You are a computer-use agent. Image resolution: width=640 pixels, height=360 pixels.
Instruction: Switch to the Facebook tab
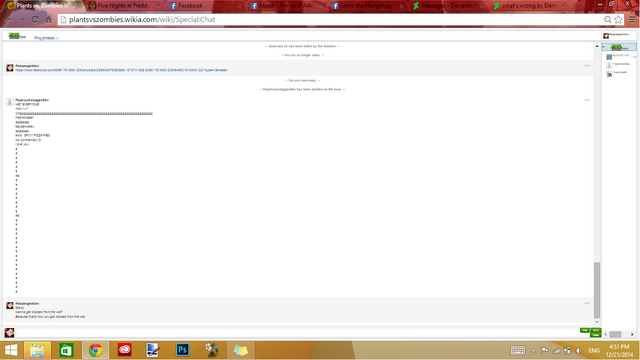click(x=204, y=6)
